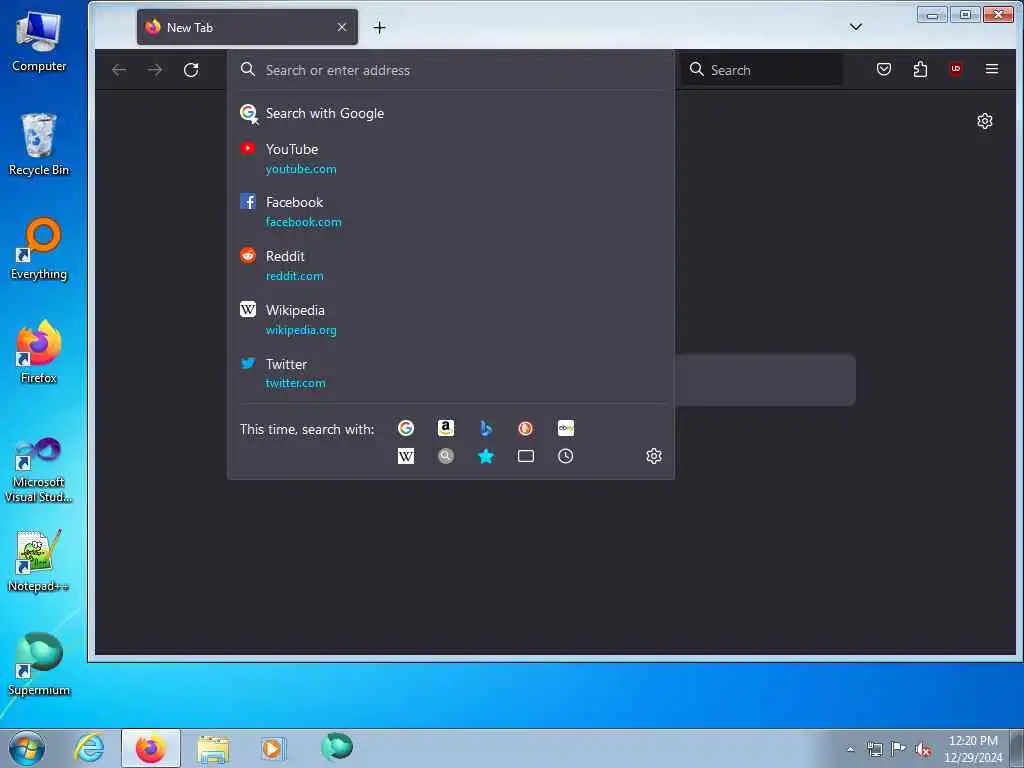
Task: Pick Wikipedia one-off search engine icon
Action: coord(406,456)
